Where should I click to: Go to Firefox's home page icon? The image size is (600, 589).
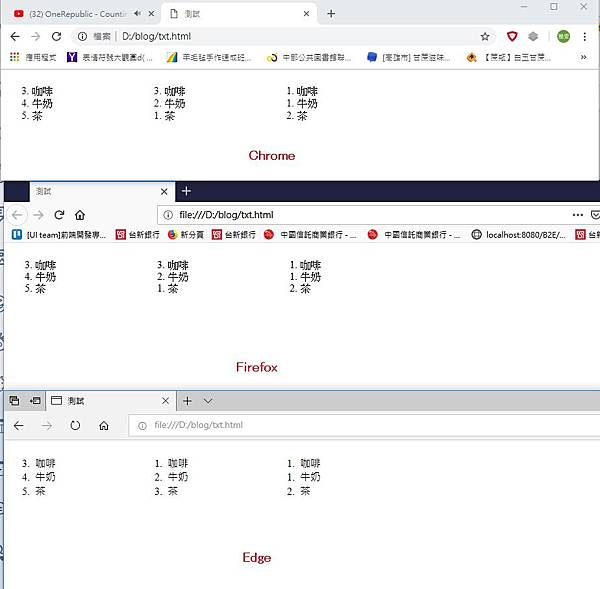point(80,215)
